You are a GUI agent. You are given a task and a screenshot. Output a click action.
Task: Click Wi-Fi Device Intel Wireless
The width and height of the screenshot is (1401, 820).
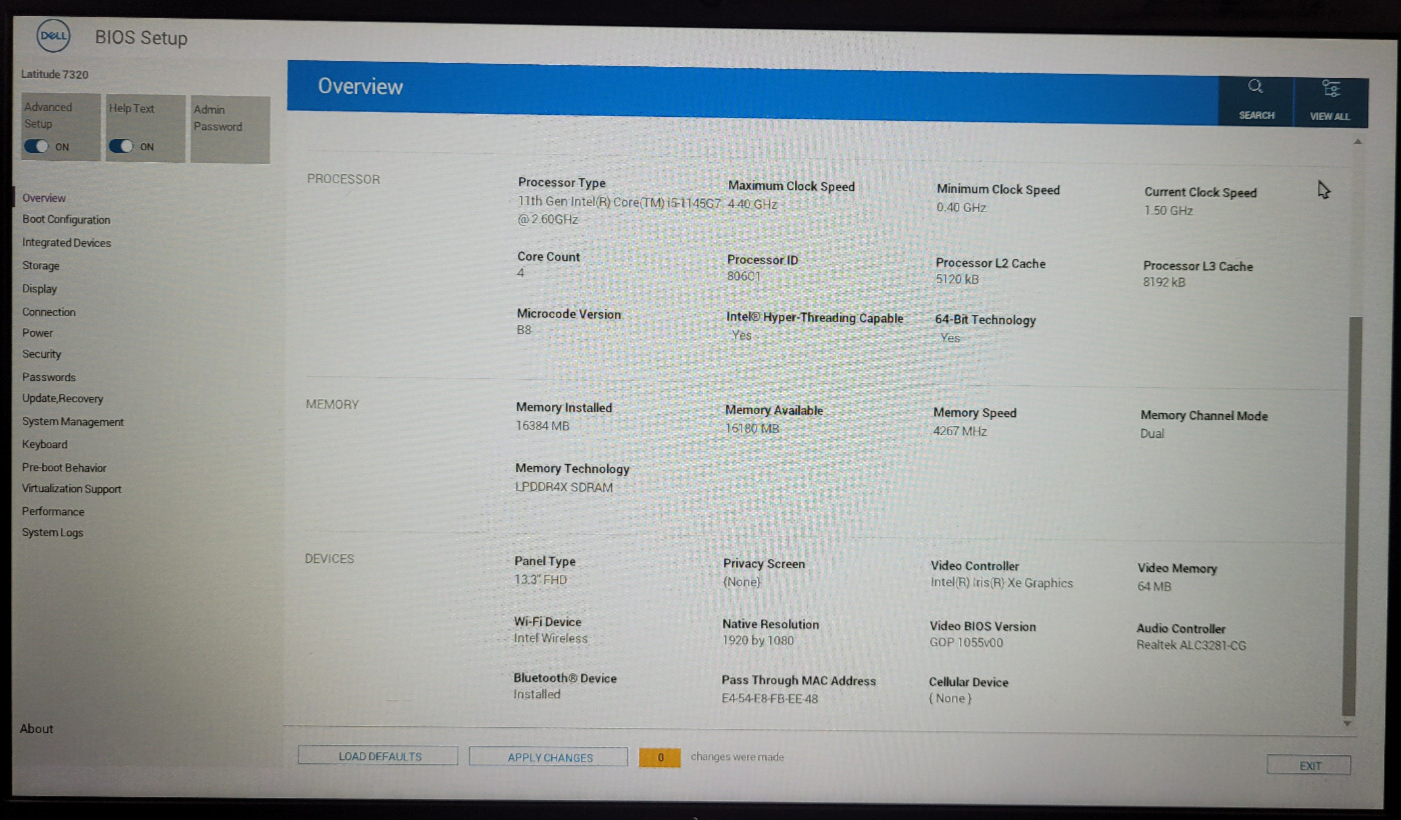click(551, 638)
